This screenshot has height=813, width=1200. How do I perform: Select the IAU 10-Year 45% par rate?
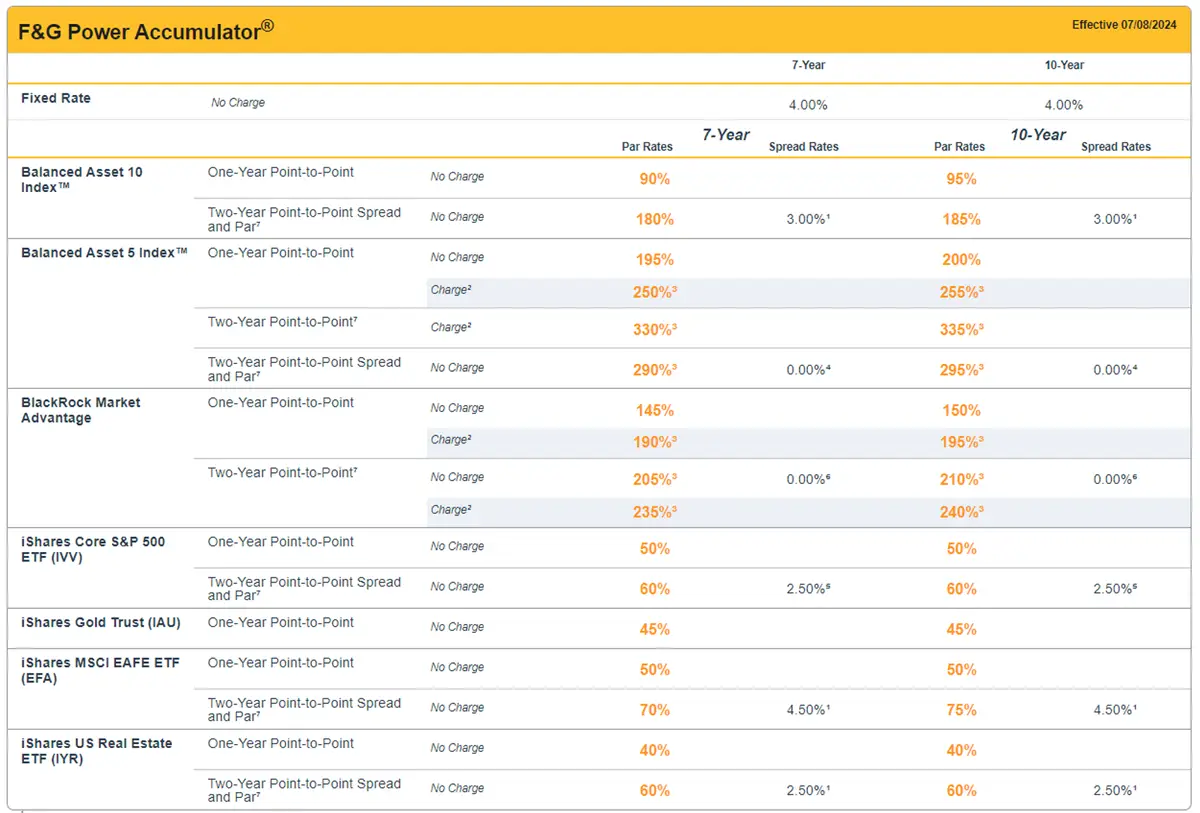pyautogui.click(x=962, y=630)
